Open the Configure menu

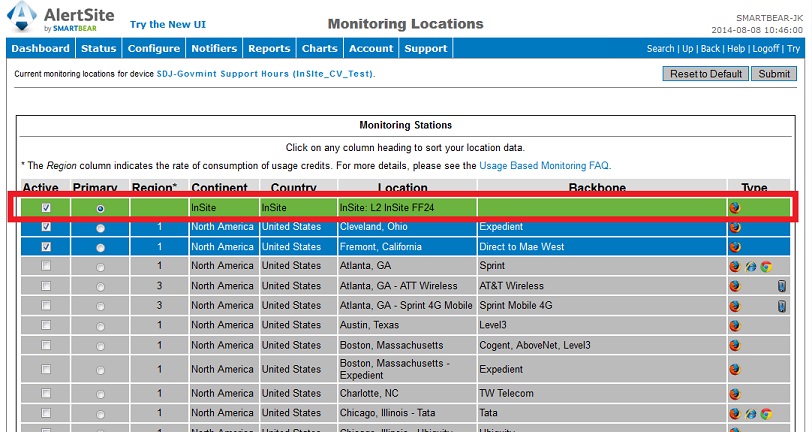[154, 48]
